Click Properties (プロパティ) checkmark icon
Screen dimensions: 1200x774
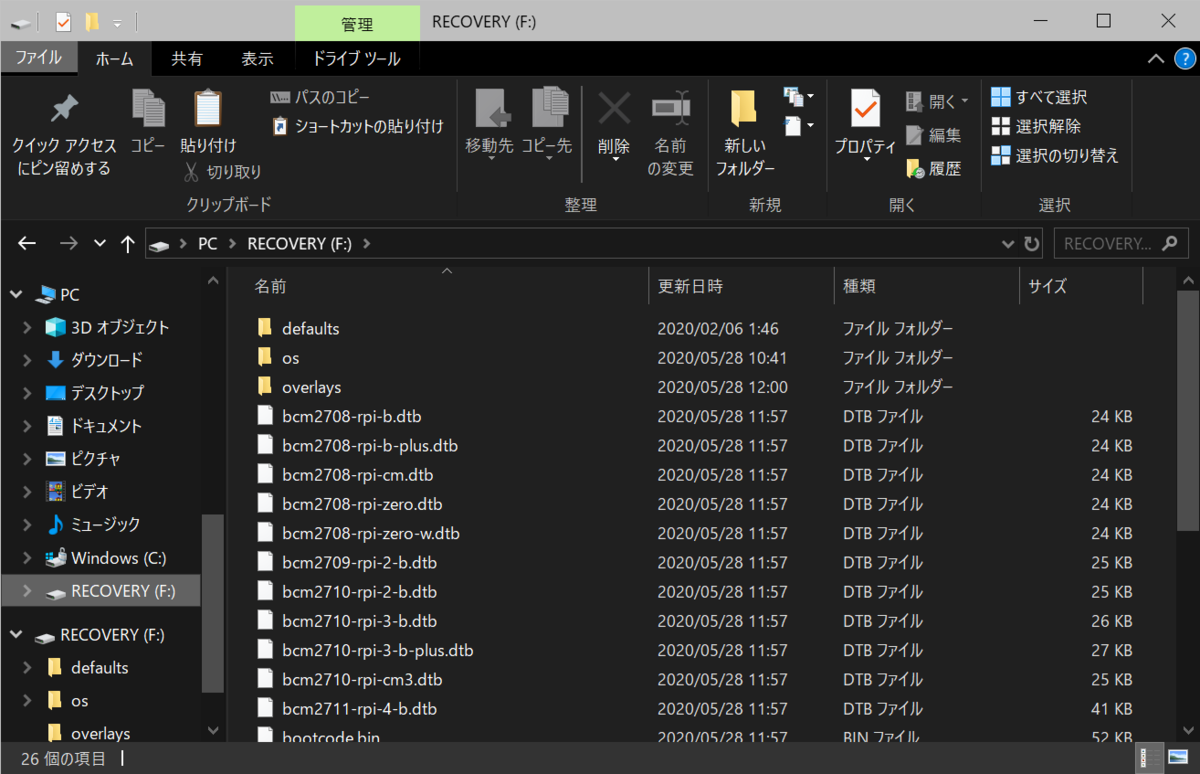pyautogui.click(x=865, y=108)
